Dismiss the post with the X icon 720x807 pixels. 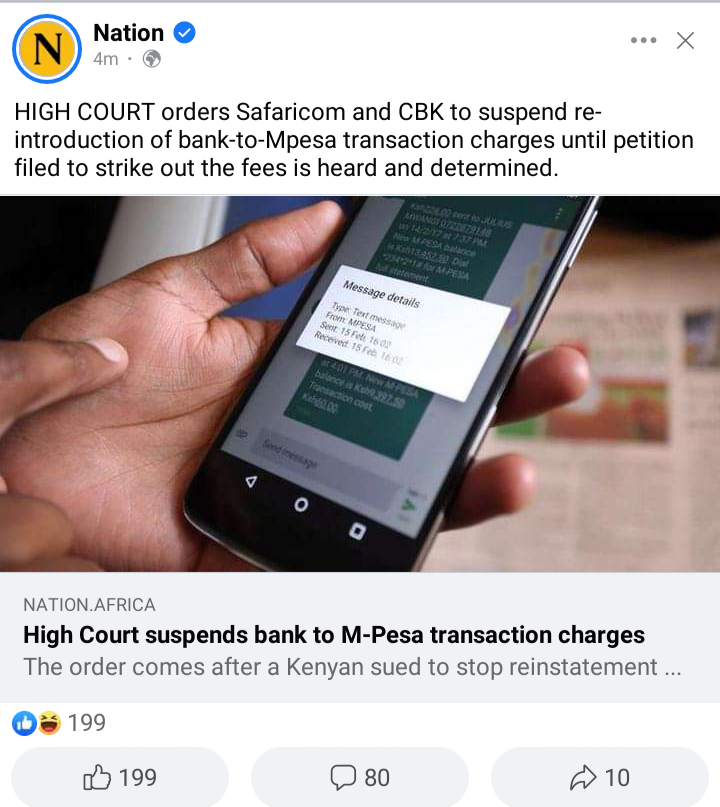pos(686,40)
